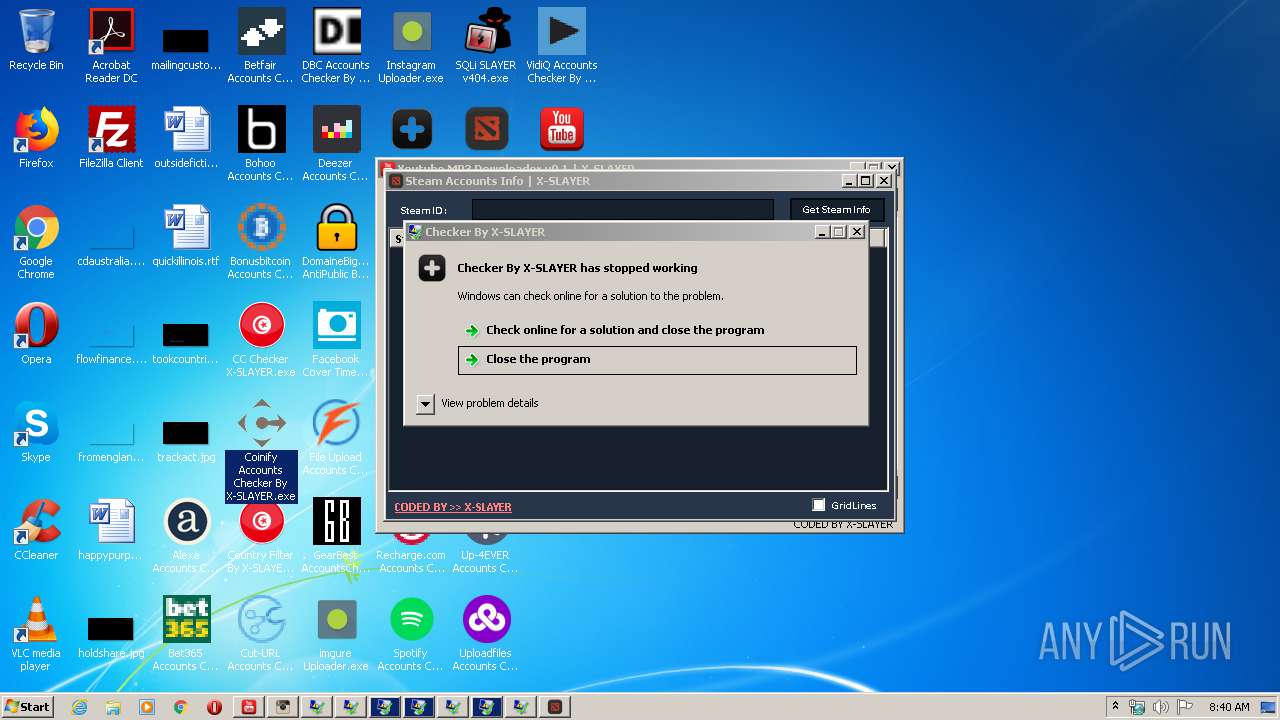The height and width of the screenshot is (720, 1280).
Task: Select DBC Accounts Checker desktop icon
Action: 336,45
